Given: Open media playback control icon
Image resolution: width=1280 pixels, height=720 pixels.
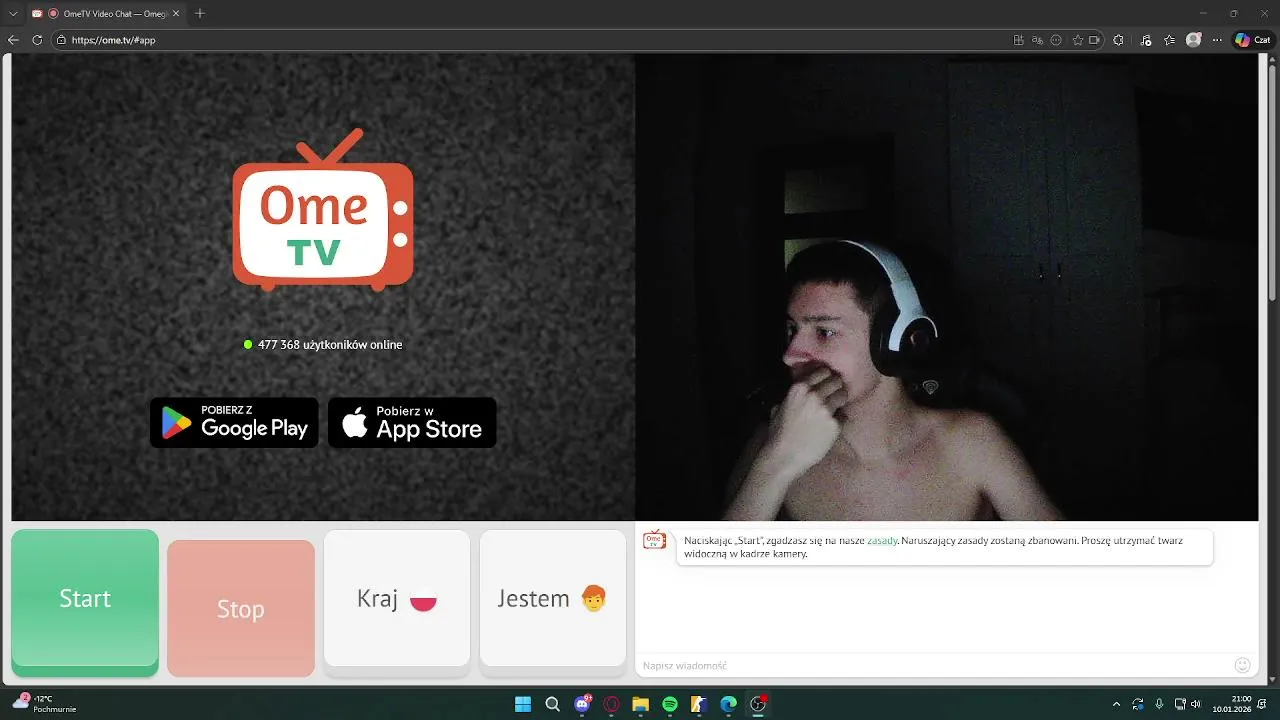Looking at the screenshot, I should (x=1145, y=40).
